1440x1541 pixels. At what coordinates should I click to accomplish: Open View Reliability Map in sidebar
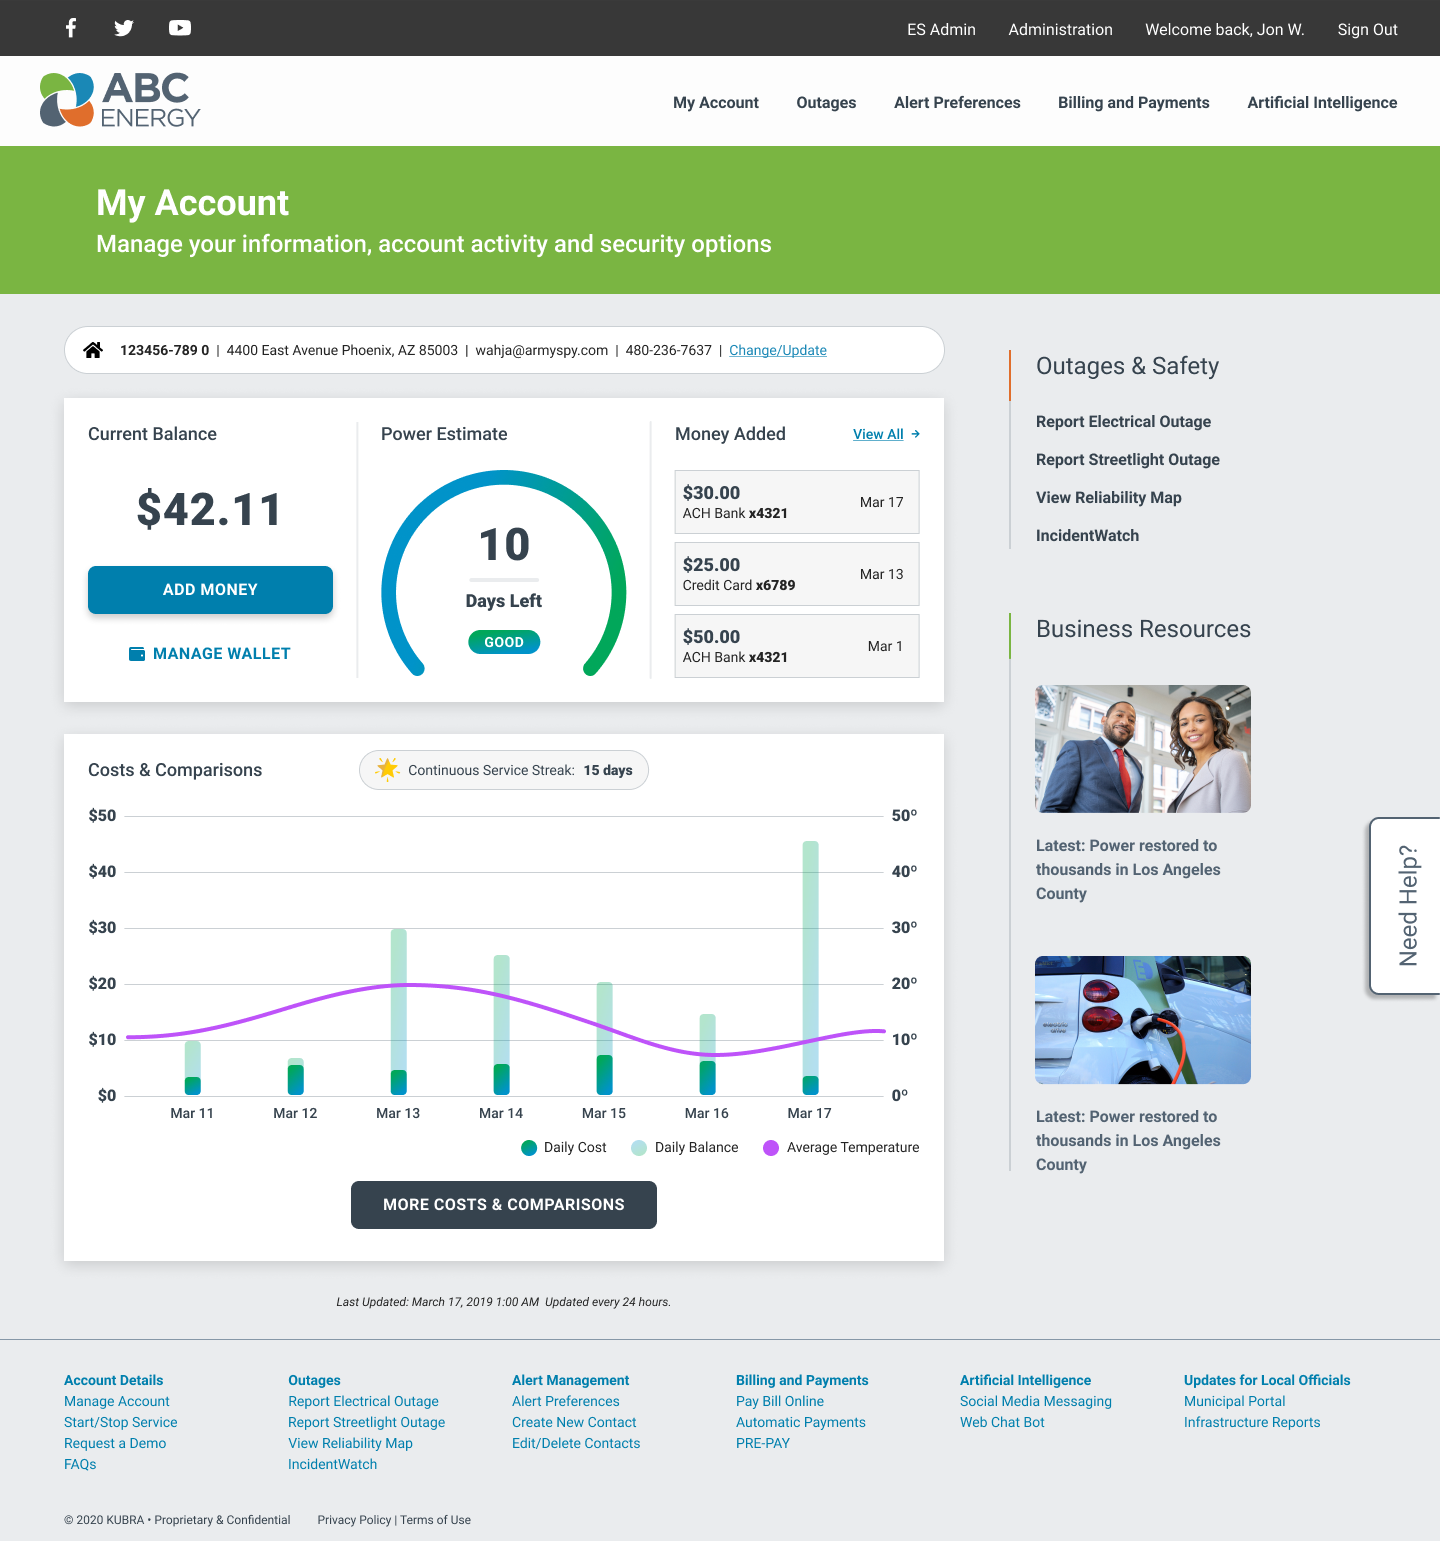[1109, 498]
